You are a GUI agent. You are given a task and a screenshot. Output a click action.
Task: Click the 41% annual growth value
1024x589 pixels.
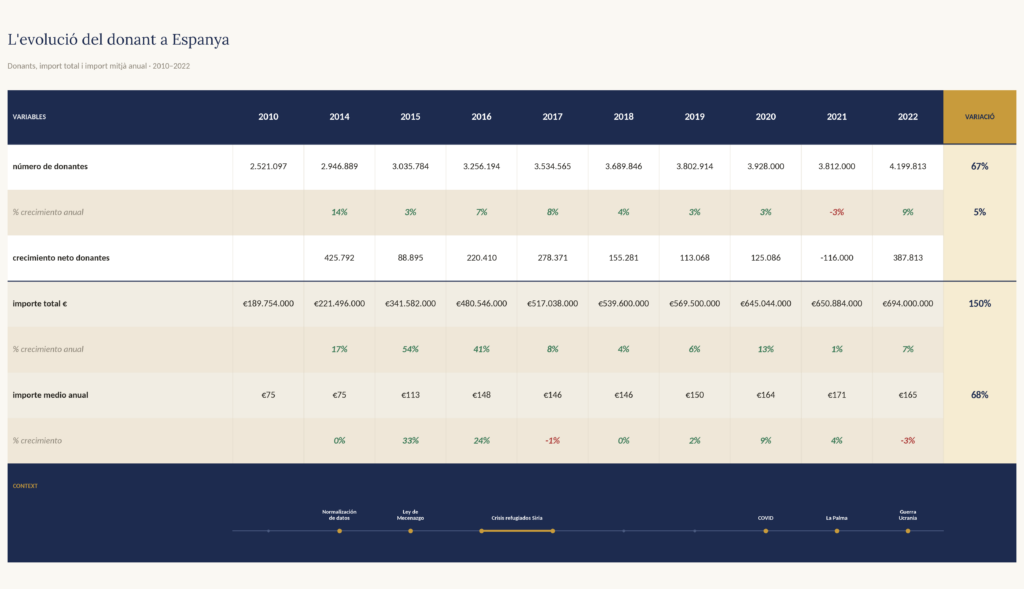pos(481,349)
